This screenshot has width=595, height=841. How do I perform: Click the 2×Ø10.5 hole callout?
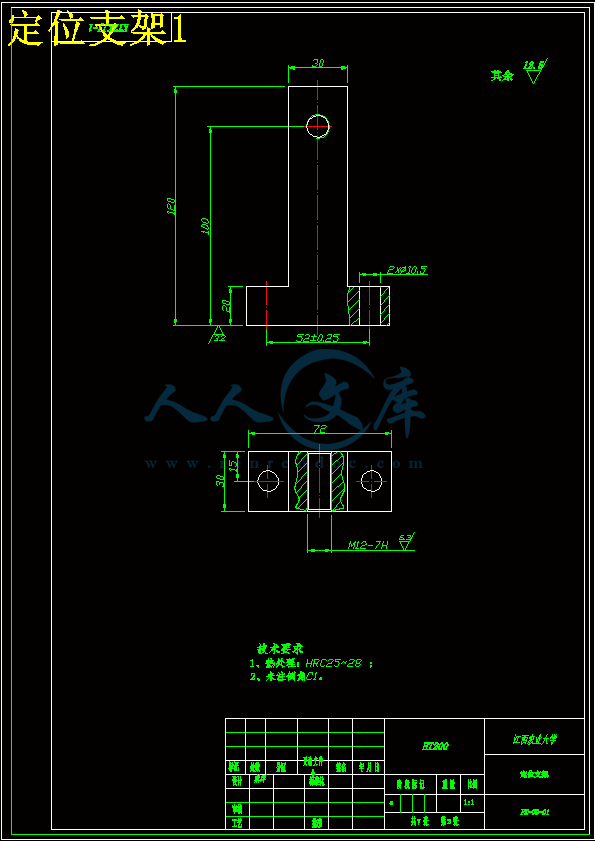tap(406, 270)
